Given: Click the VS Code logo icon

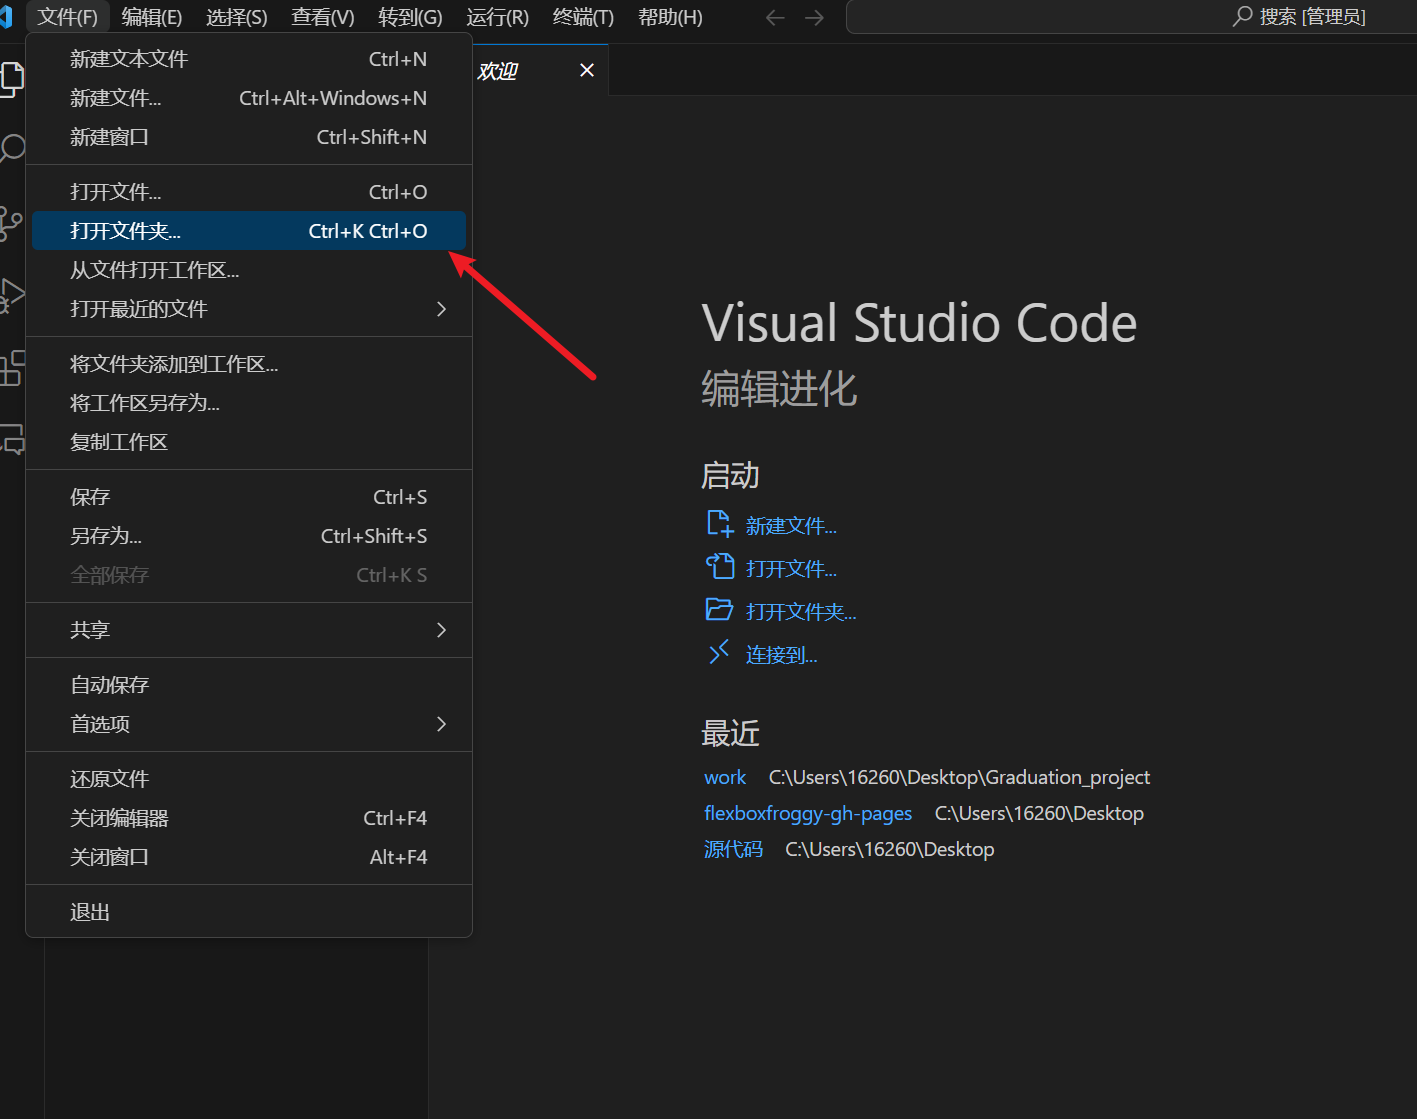Looking at the screenshot, I should 6,17.
